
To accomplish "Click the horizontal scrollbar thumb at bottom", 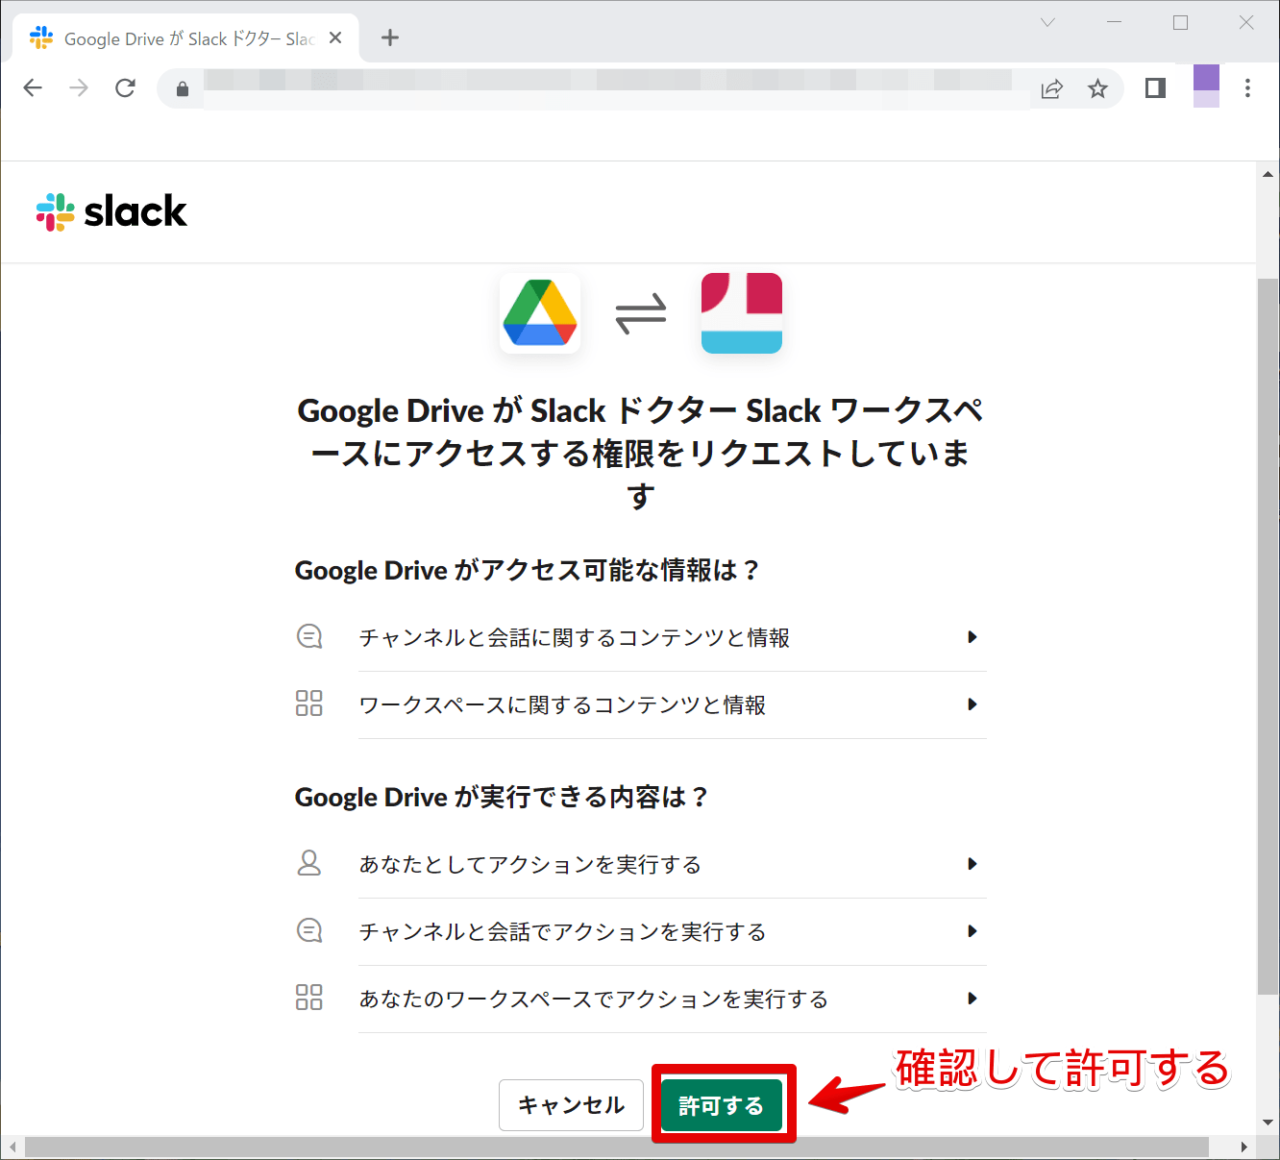I will [x=616, y=1147].
